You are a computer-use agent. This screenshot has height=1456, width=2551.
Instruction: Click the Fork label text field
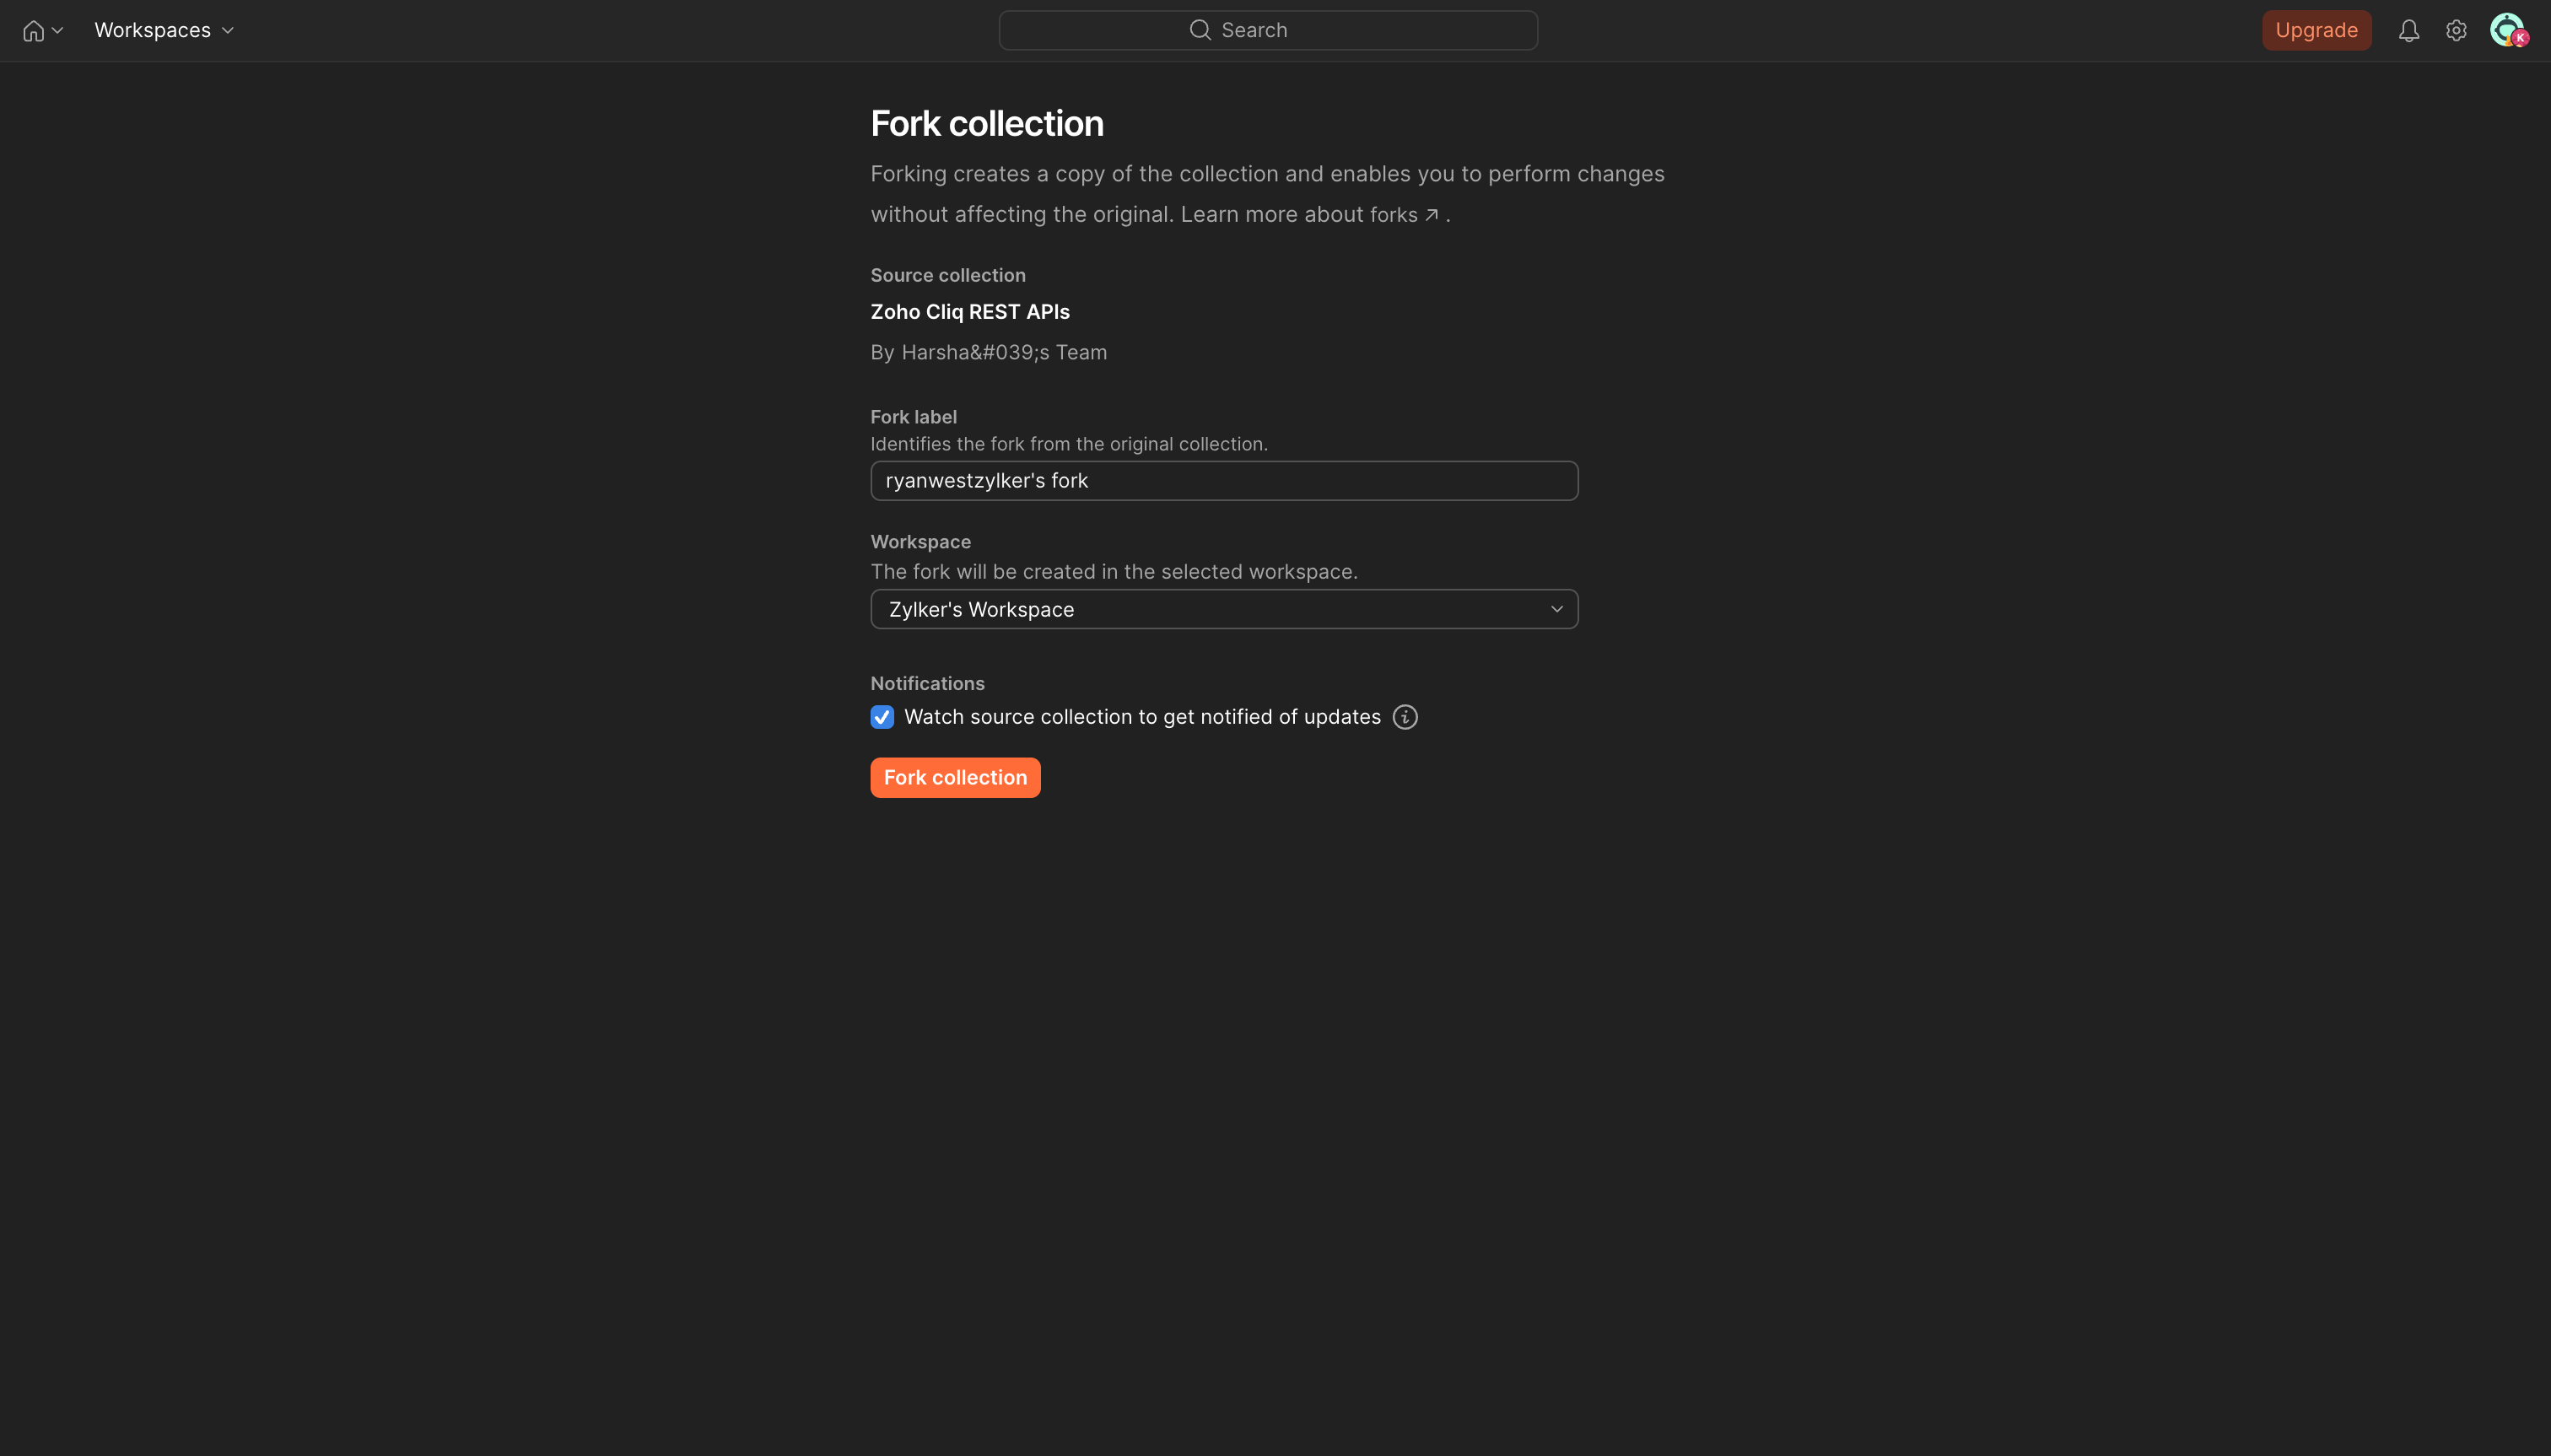(1224, 481)
